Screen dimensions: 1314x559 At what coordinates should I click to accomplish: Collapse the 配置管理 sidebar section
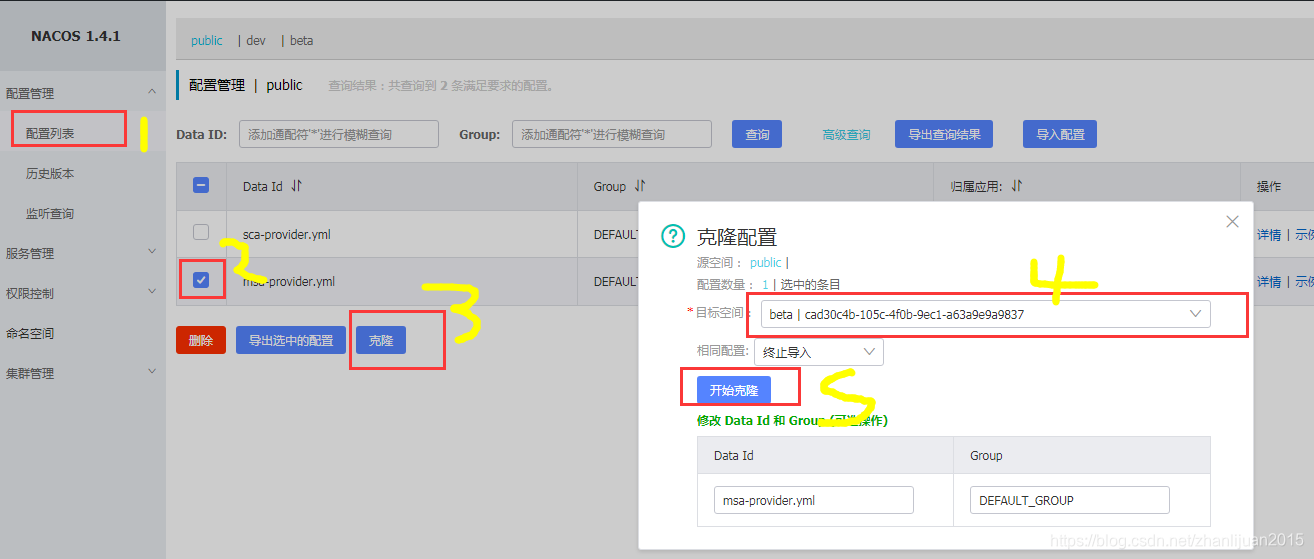pos(152,92)
